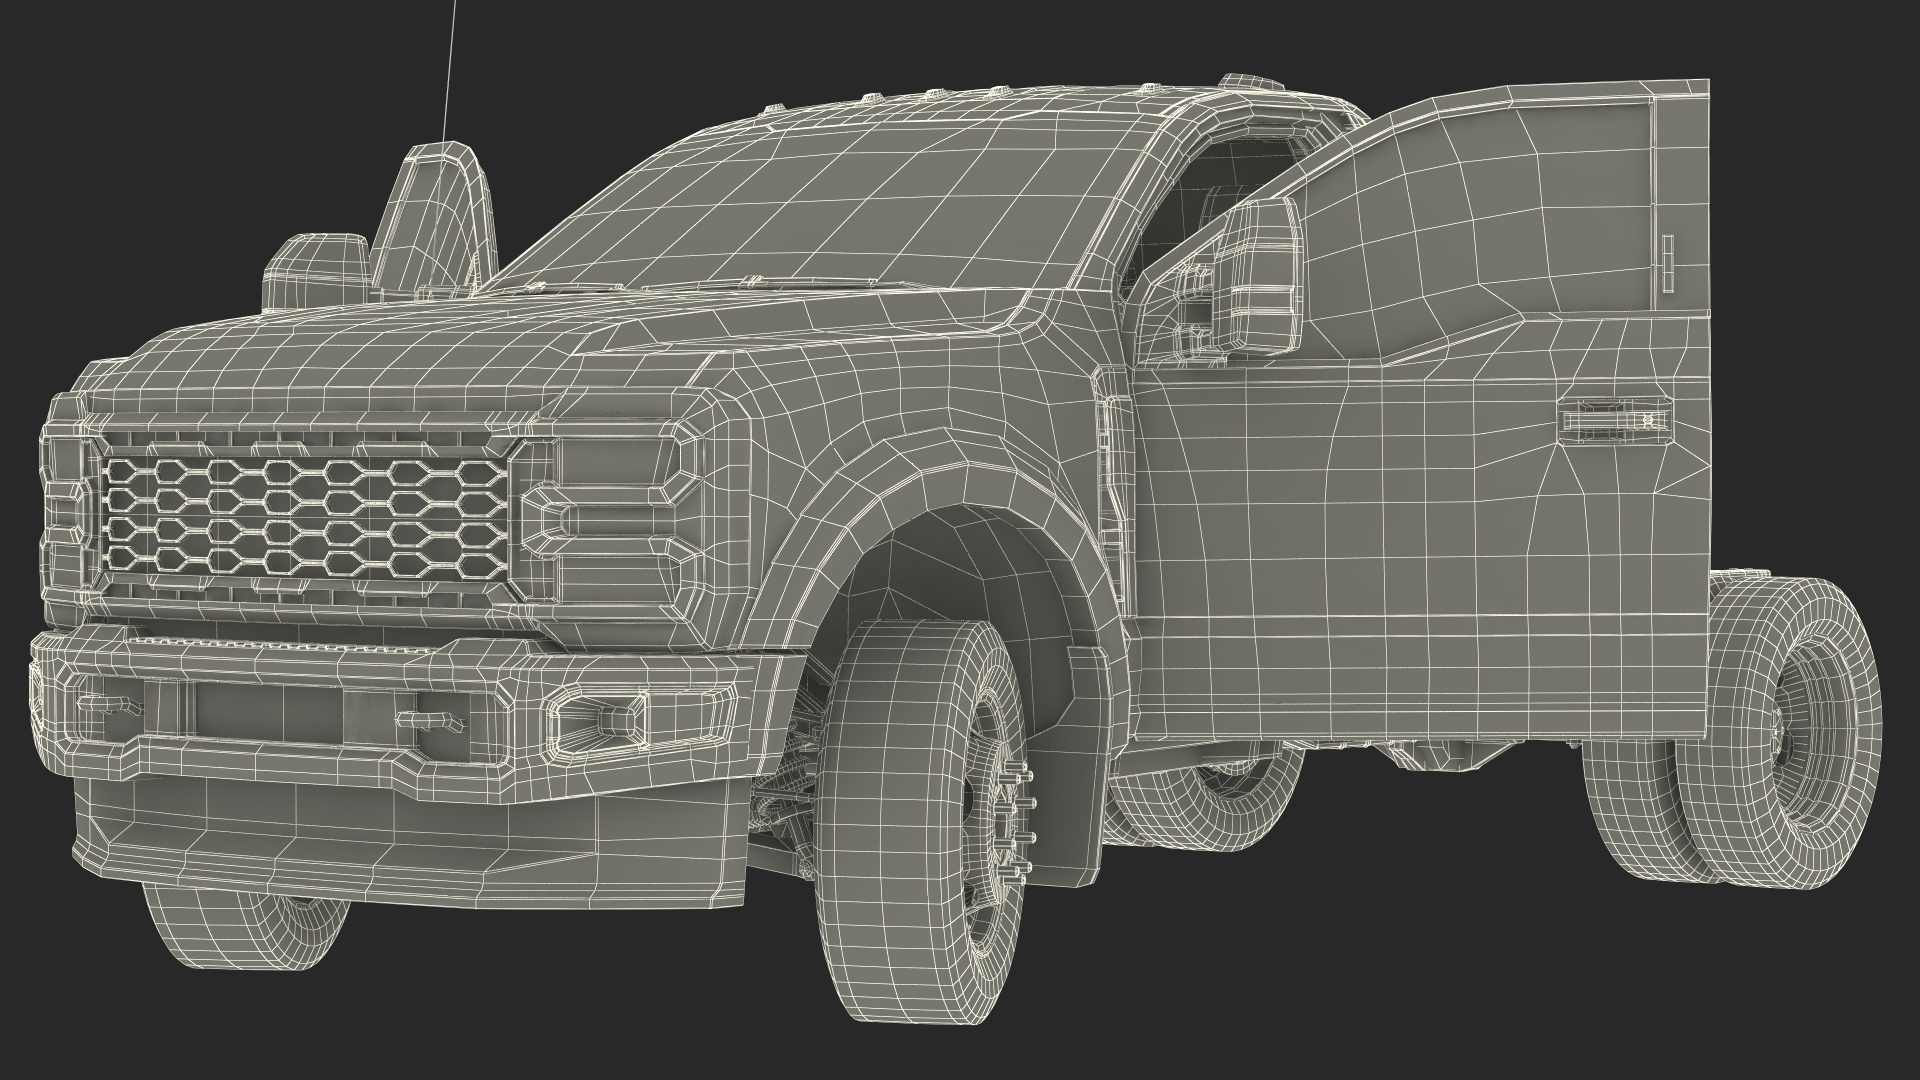
Task: Click the windshield surface
Action: coord(850,200)
